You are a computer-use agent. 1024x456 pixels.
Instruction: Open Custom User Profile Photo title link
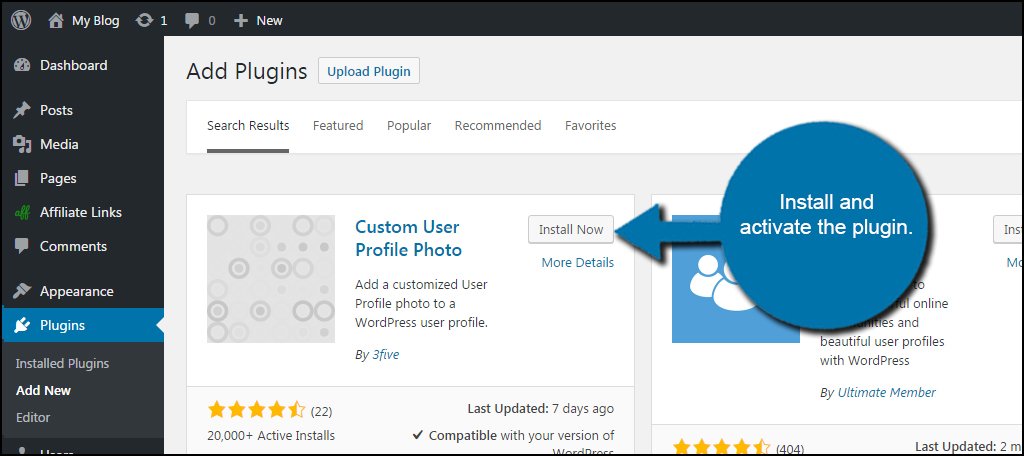click(408, 238)
